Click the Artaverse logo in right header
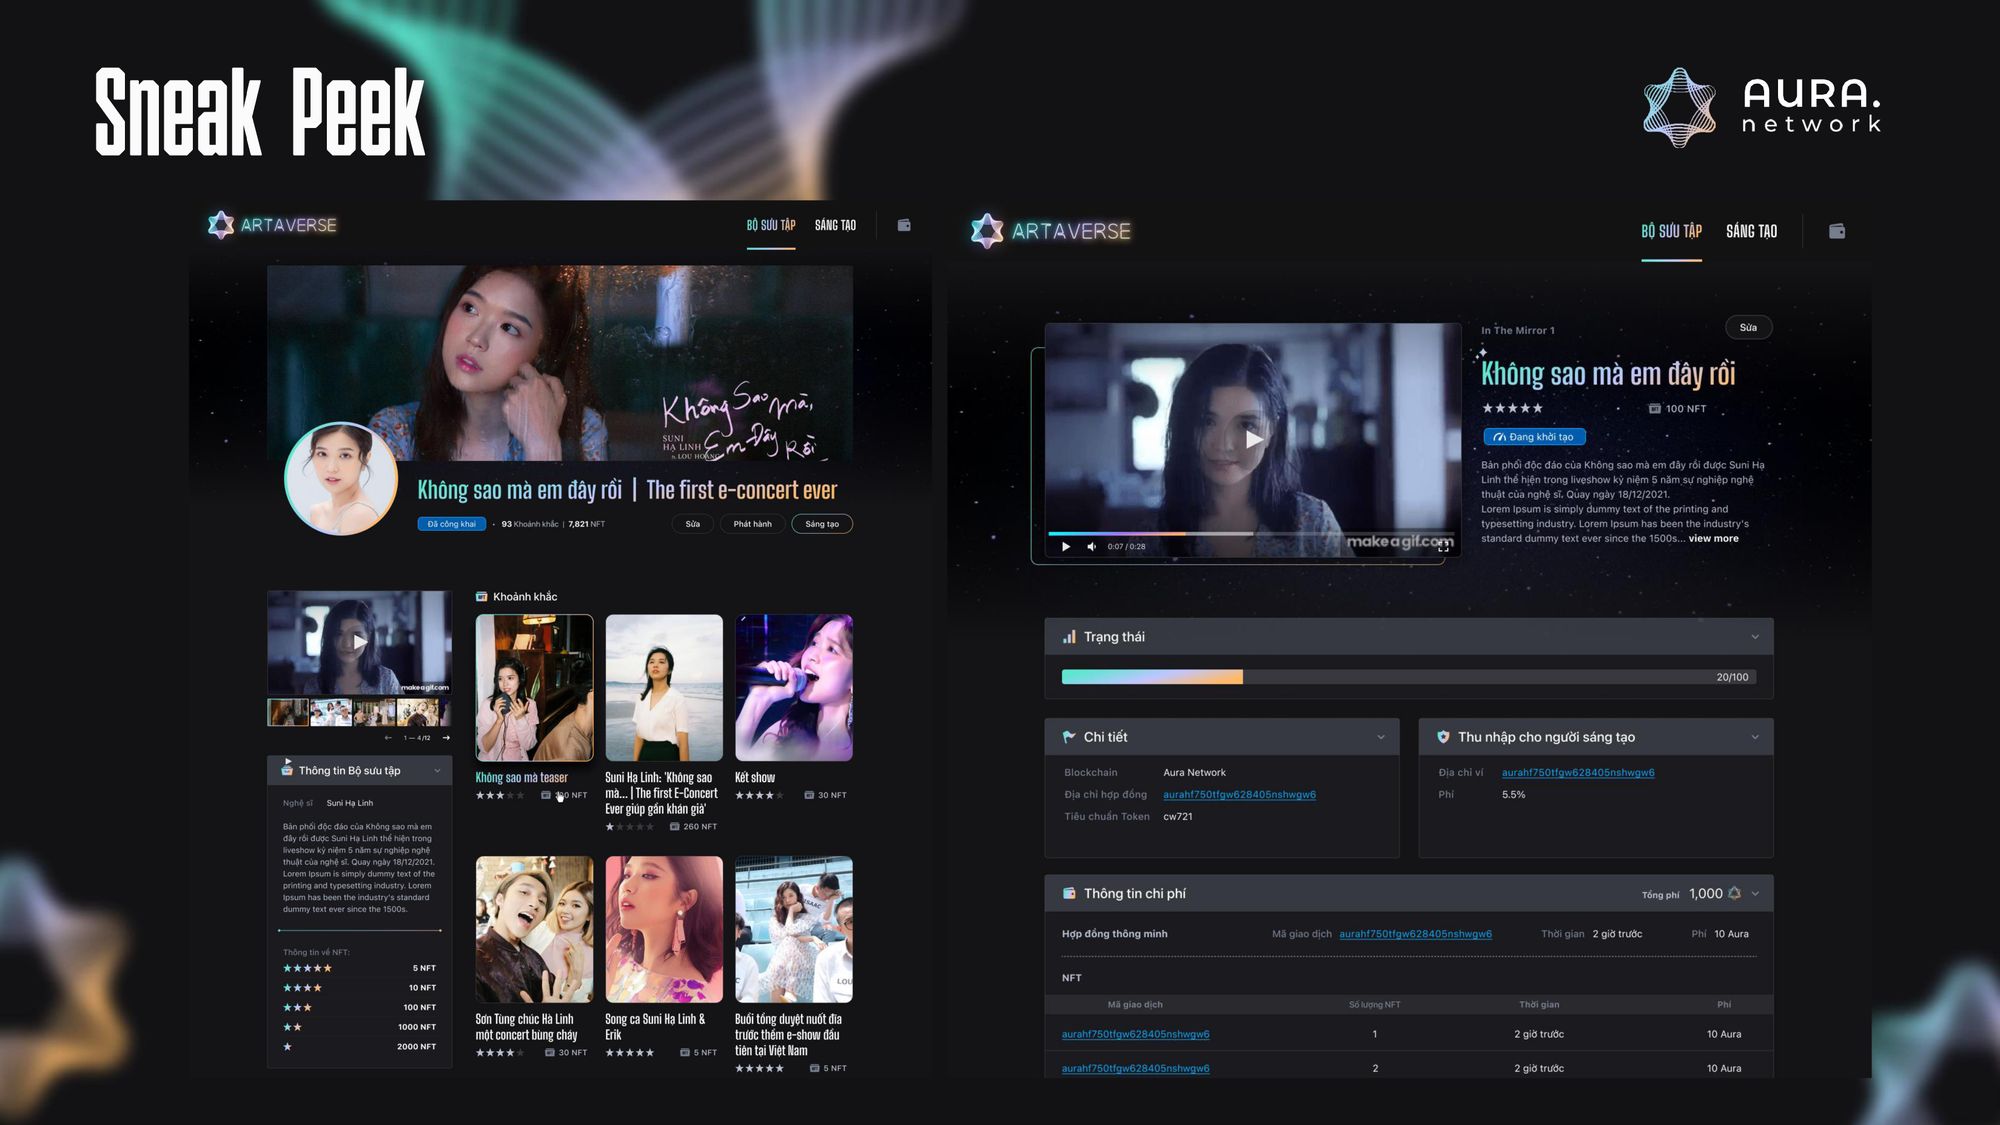The height and width of the screenshot is (1125, 2000). 1050,231
